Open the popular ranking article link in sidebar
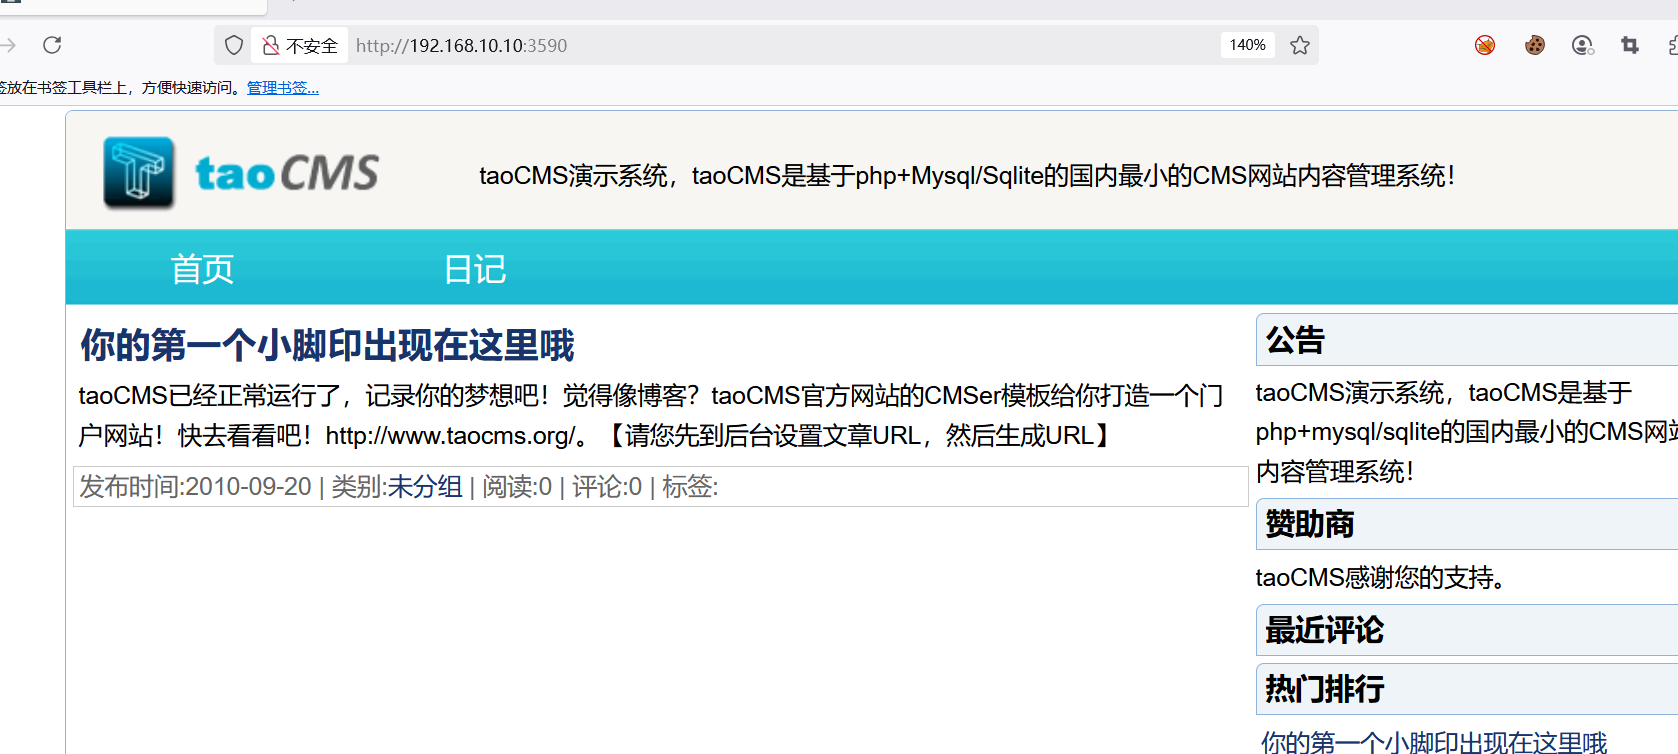Viewport: 1678px width, 754px height. [x=1434, y=742]
